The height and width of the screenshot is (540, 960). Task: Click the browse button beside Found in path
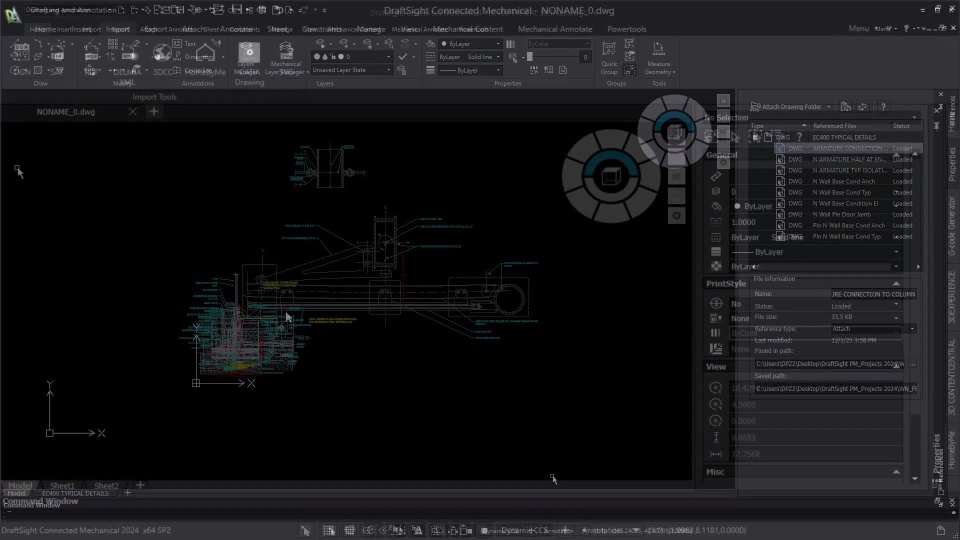[x=912, y=364]
